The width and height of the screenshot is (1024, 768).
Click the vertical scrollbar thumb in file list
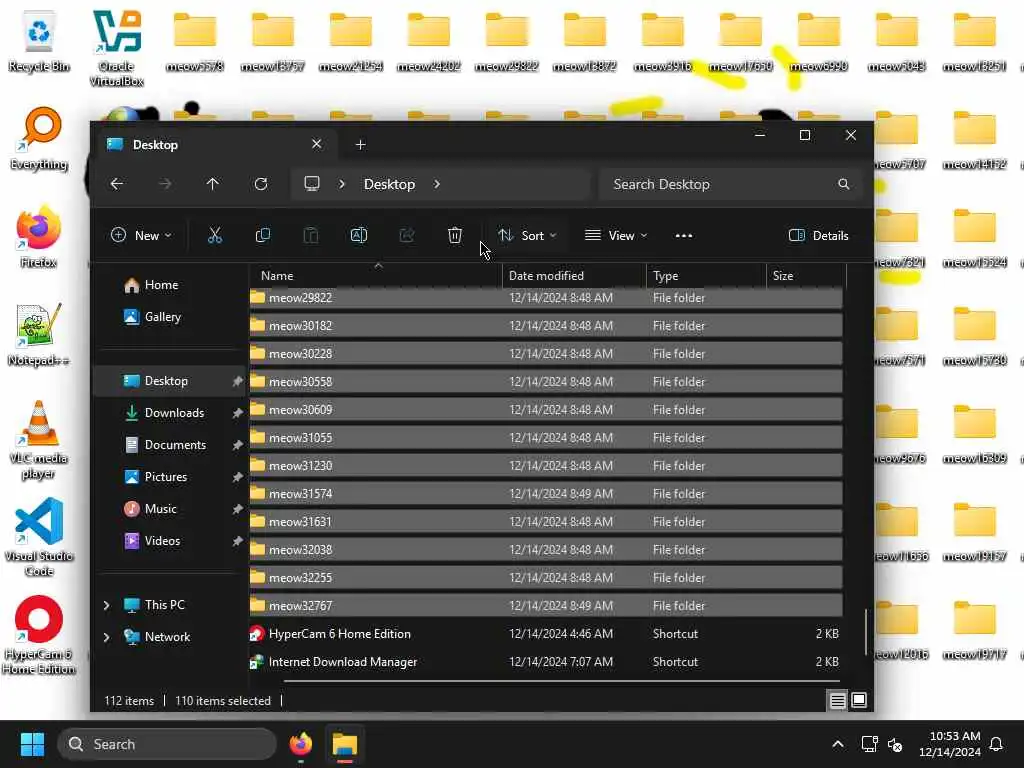(x=867, y=632)
